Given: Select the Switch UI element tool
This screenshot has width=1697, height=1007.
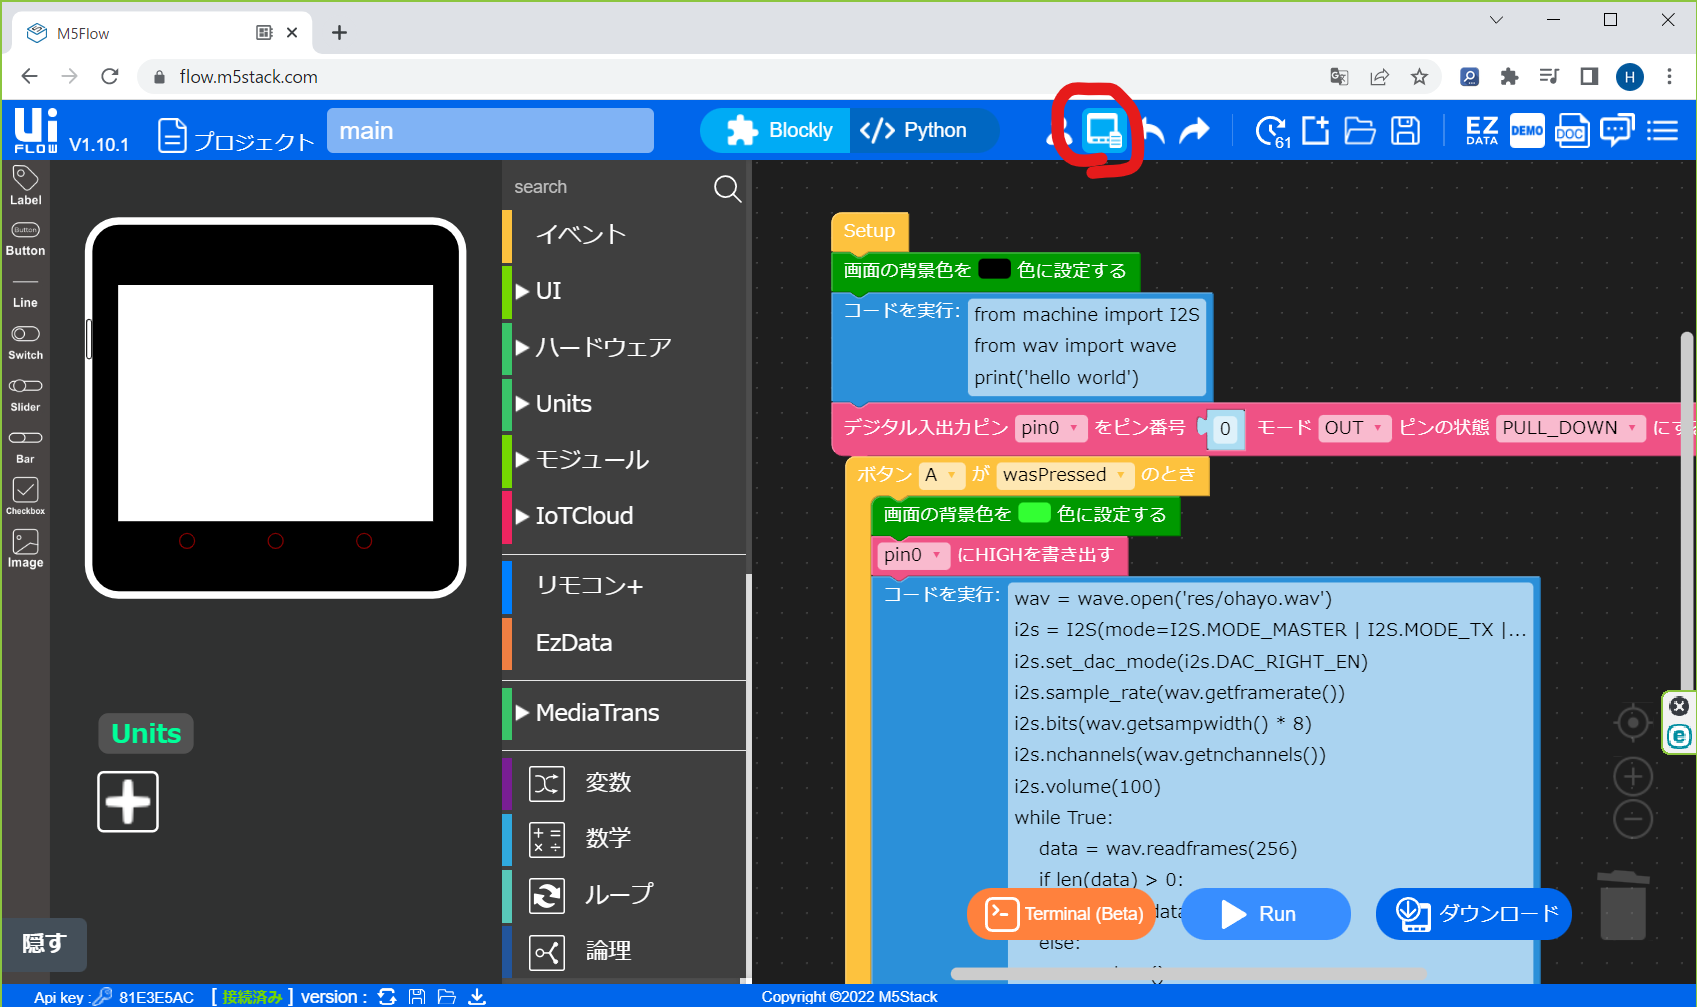Looking at the screenshot, I should tap(25, 343).
